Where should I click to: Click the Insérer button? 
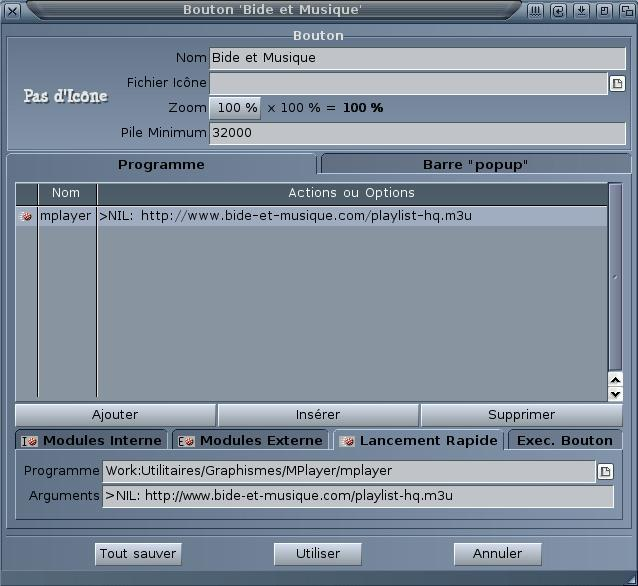click(x=318, y=415)
